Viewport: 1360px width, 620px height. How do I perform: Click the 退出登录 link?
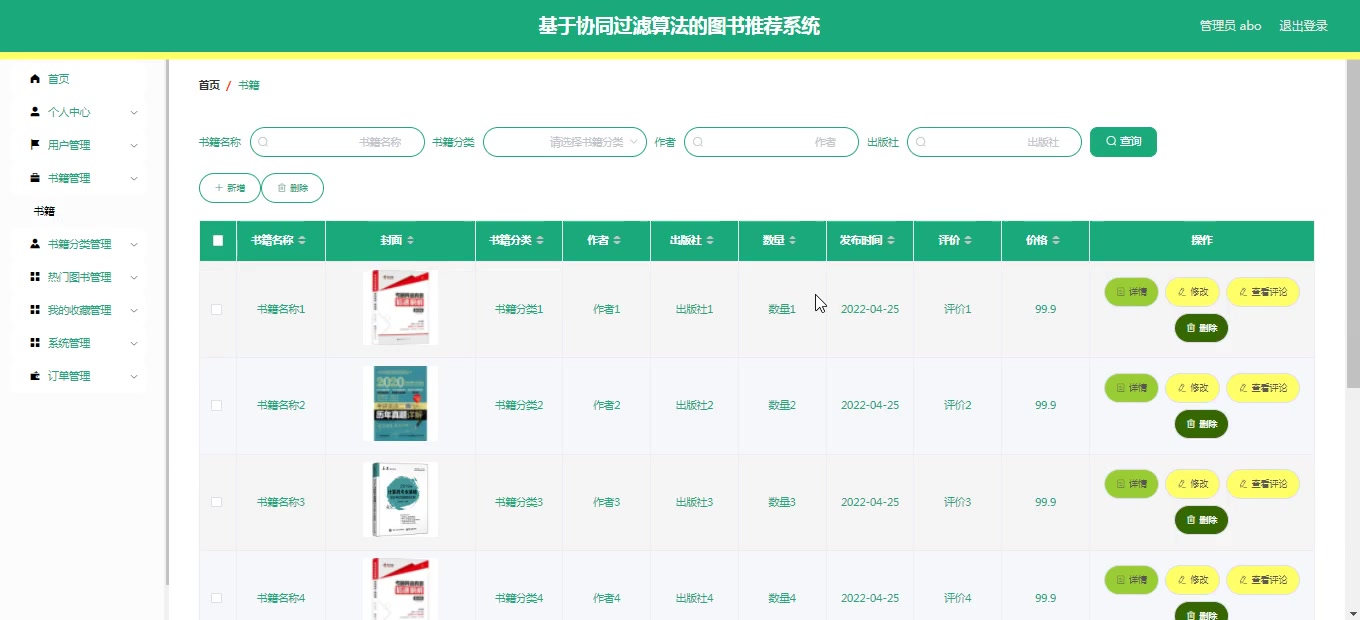(x=1303, y=25)
